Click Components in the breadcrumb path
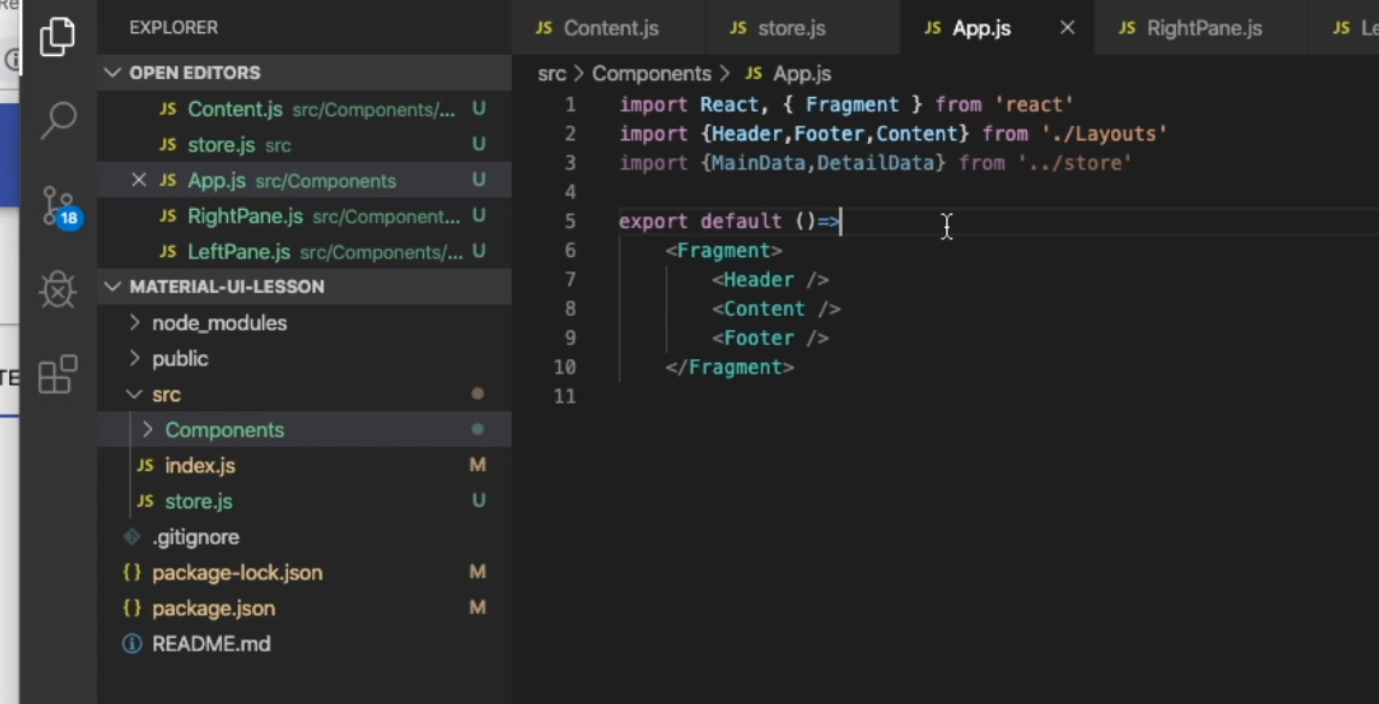 (x=651, y=73)
